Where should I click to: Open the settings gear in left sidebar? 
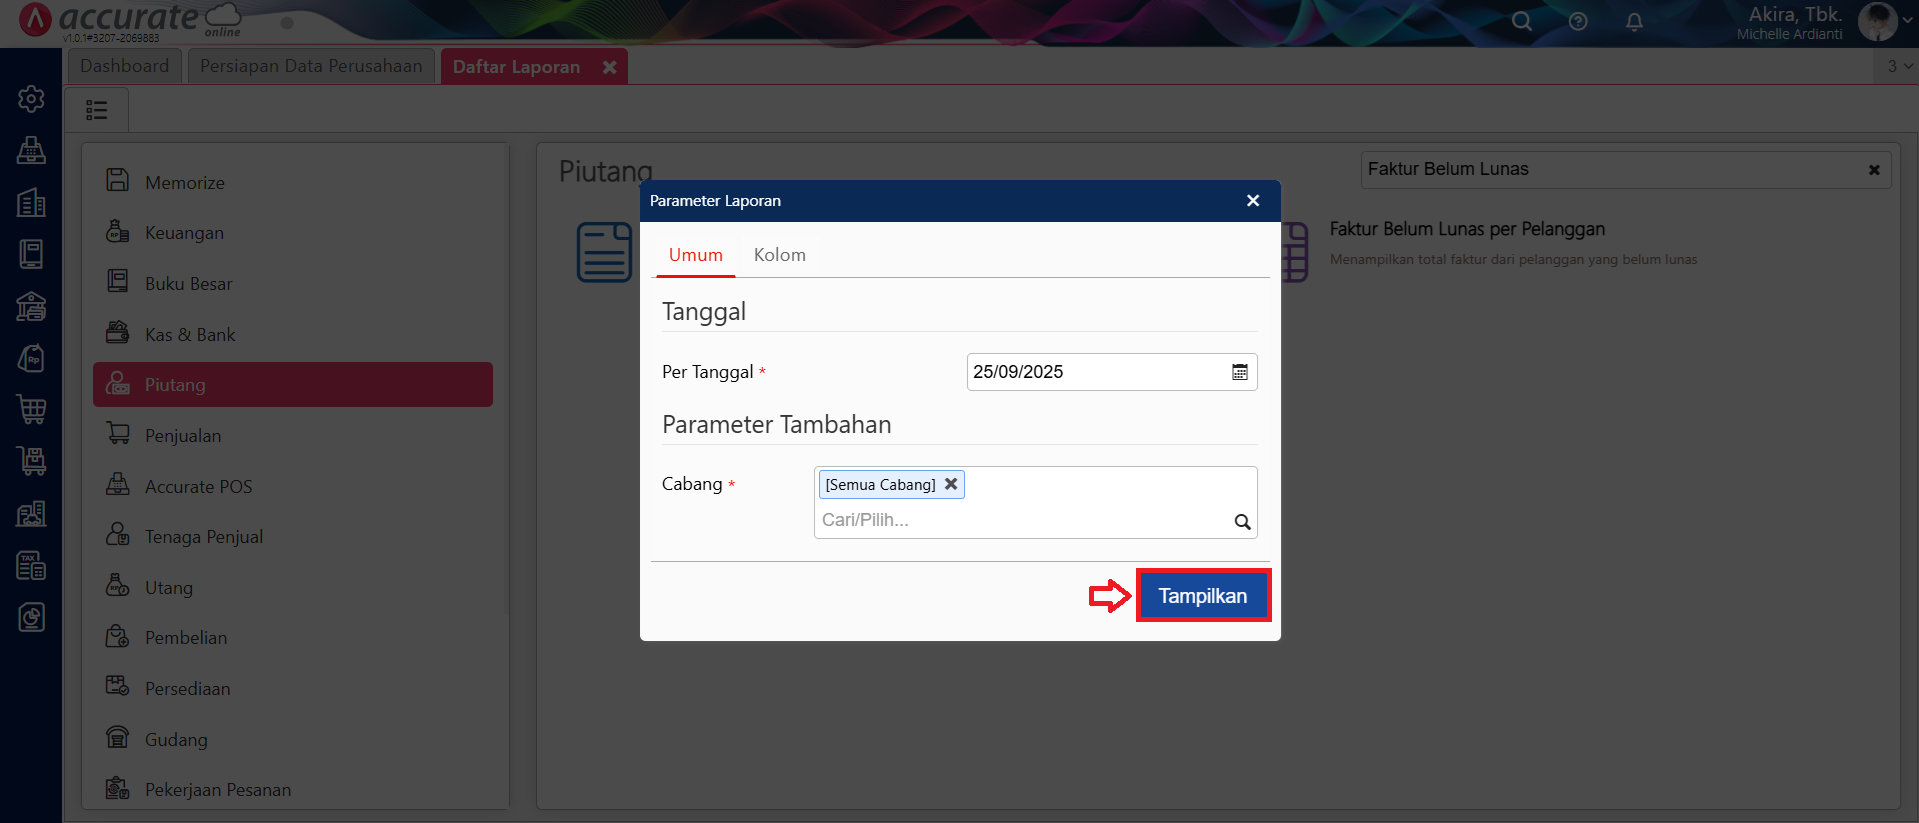(x=31, y=99)
